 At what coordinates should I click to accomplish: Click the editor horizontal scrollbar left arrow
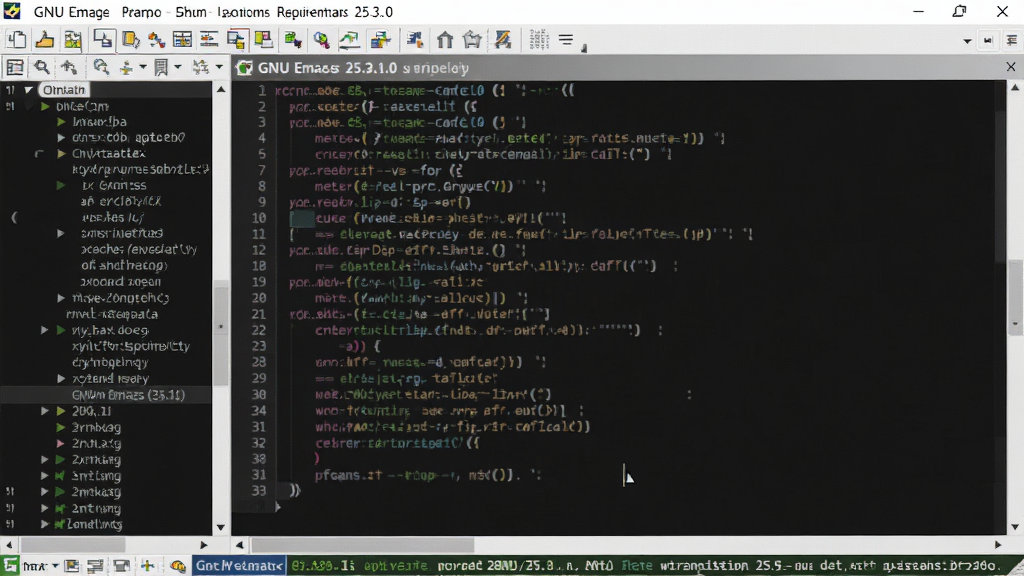click(x=240, y=545)
